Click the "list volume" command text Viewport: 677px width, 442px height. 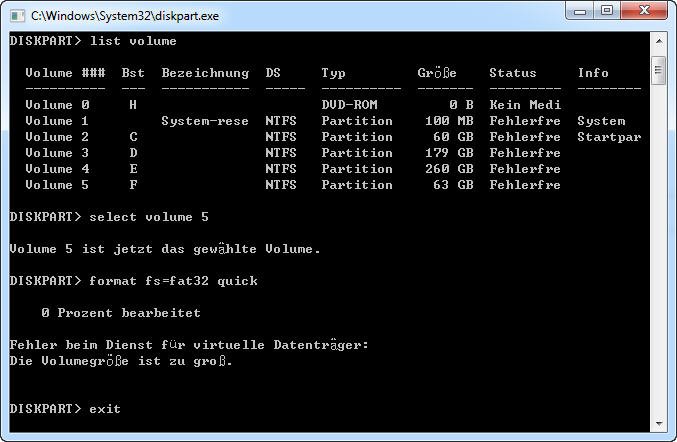tap(132, 41)
